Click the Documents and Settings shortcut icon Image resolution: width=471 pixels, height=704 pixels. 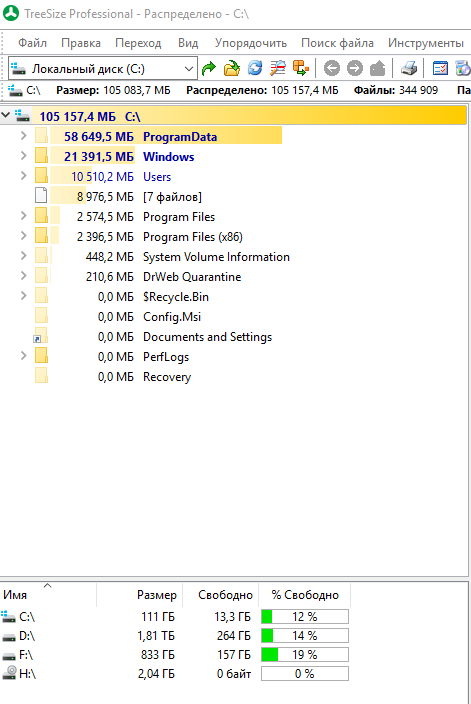point(41,336)
